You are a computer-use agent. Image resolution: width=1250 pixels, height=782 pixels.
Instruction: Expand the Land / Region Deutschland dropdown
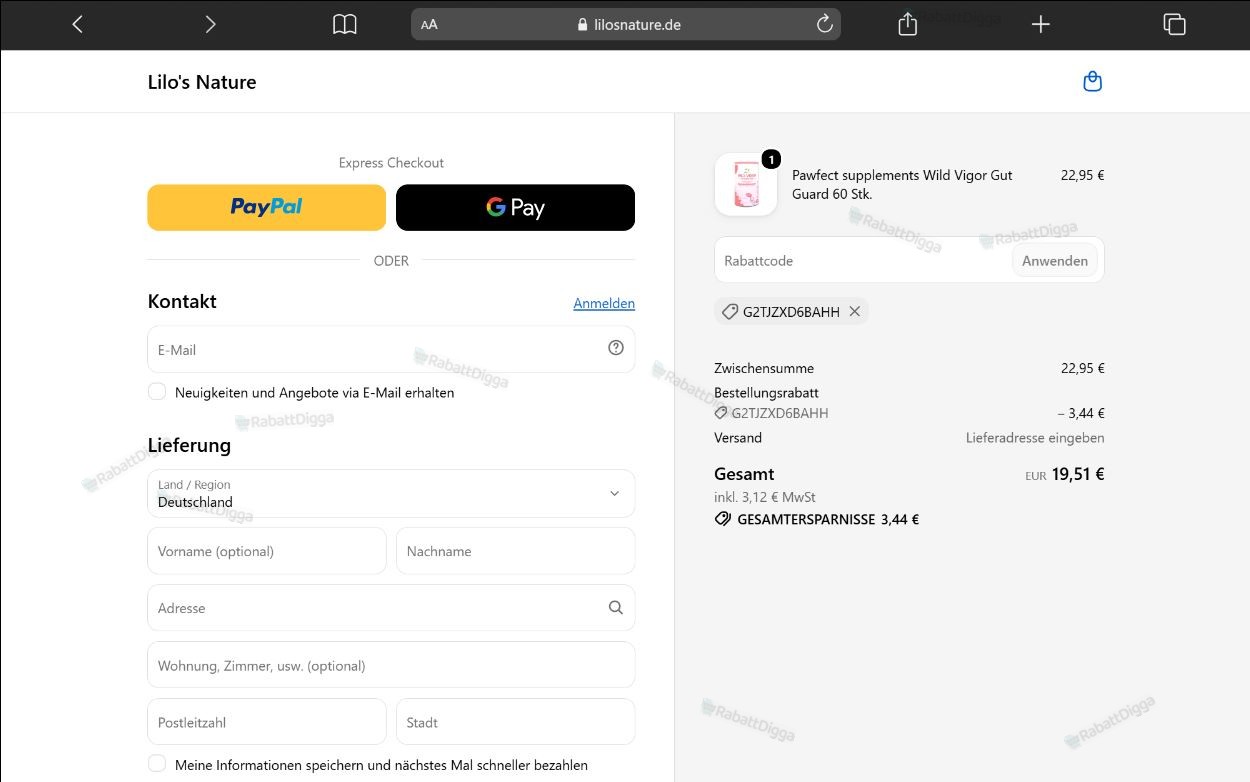tap(391, 493)
